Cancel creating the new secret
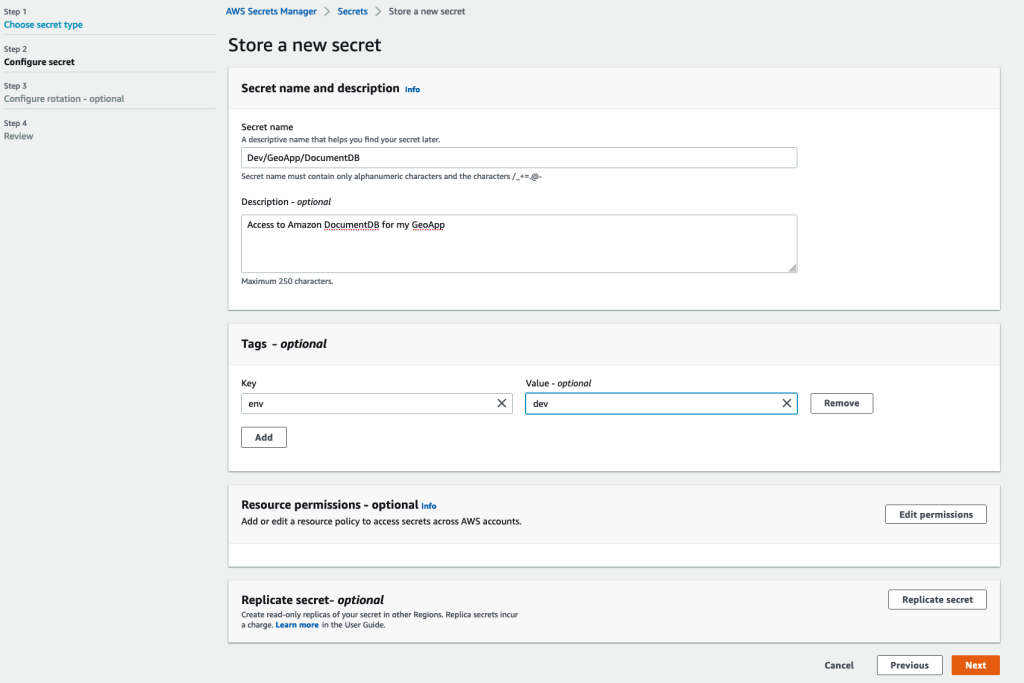Viewport: 1024px width, 683px height. tap(839, 665)
